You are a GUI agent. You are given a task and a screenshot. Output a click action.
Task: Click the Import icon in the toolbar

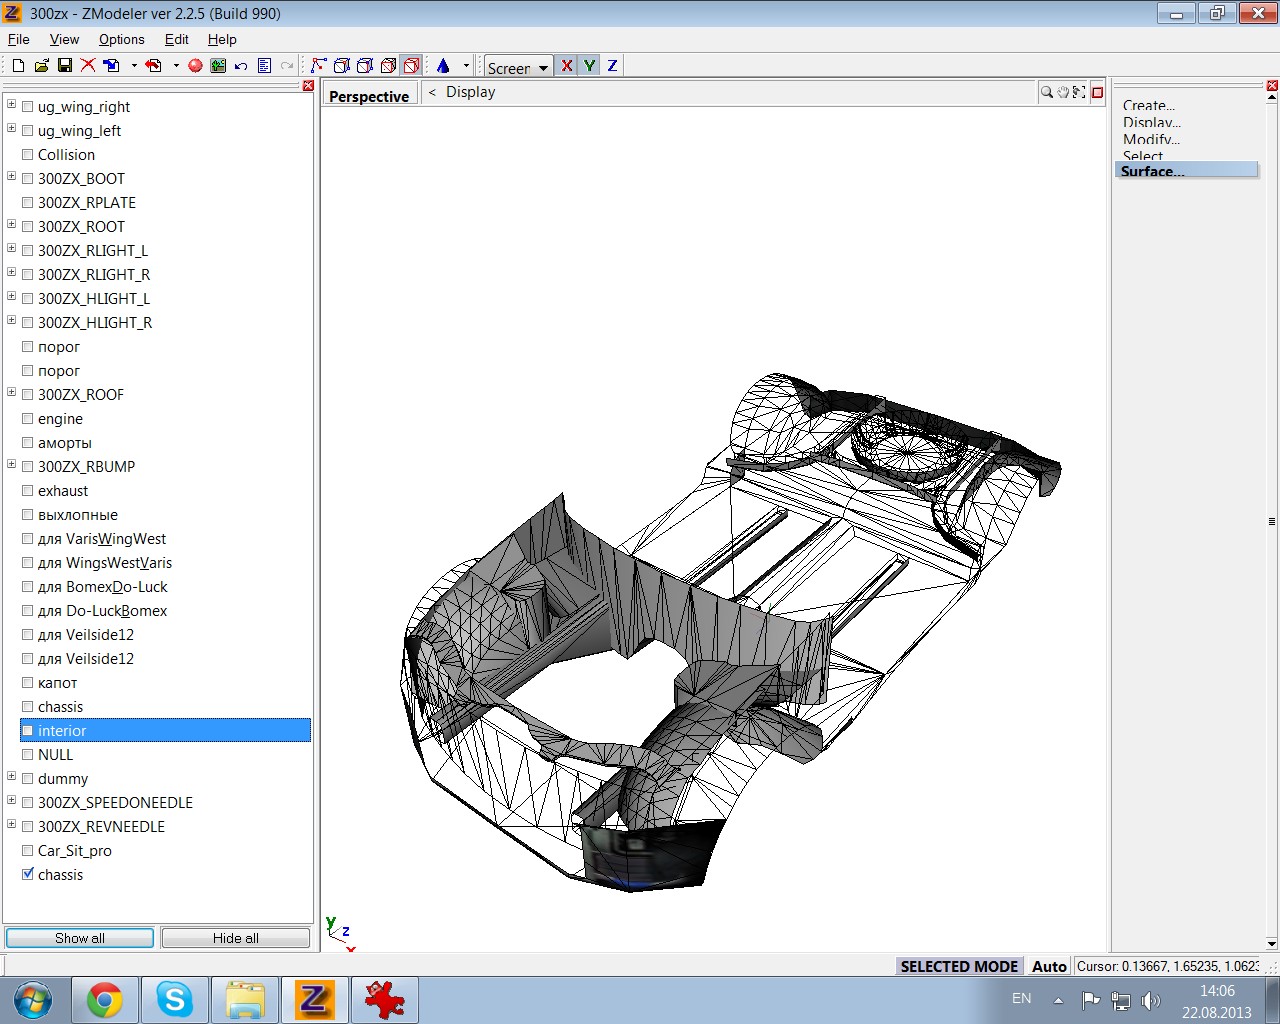(111, 66)
